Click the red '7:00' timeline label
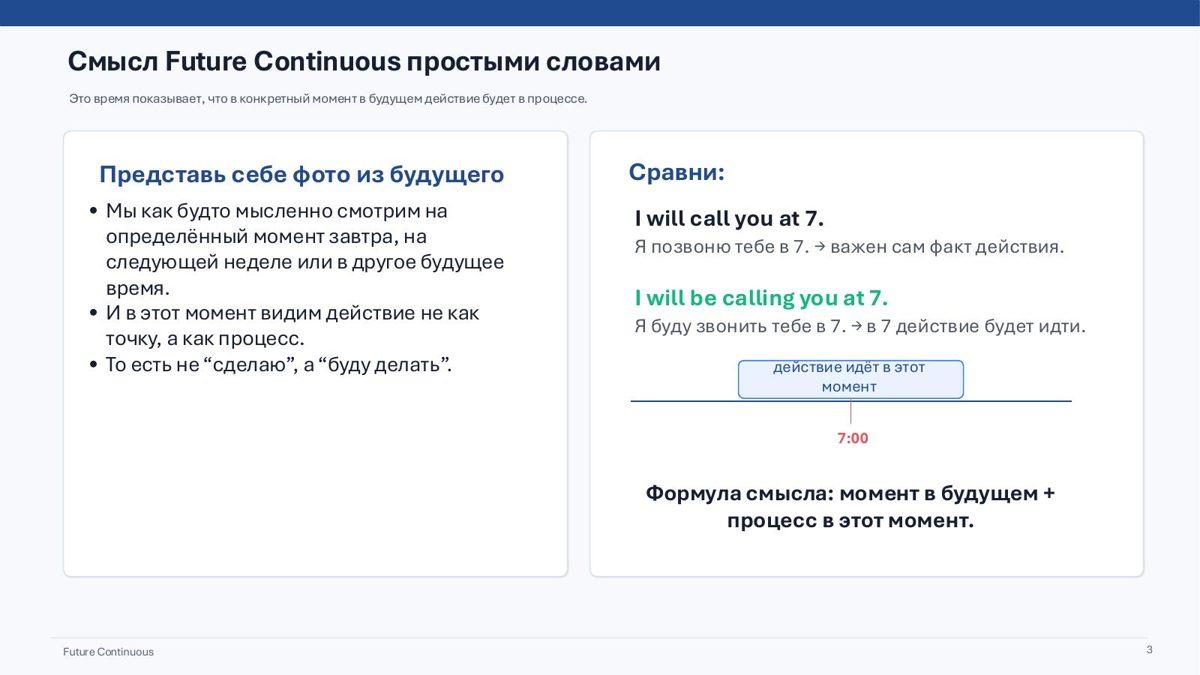Screen dimensions: 1200x675 point(853,438)
